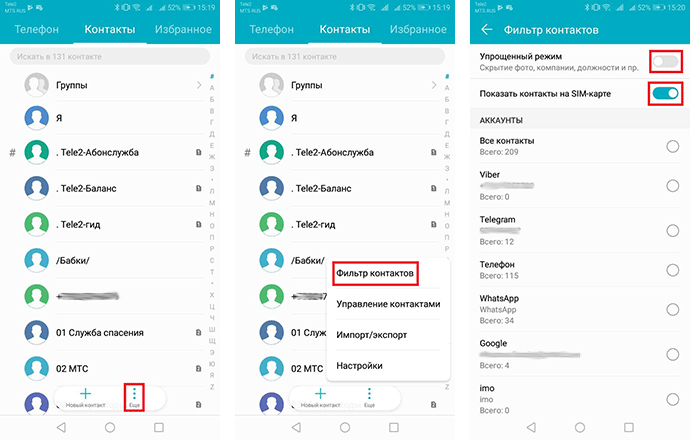Tap .Tele2-Баланс avatar on the leftmost screen

tap(38, 188)
